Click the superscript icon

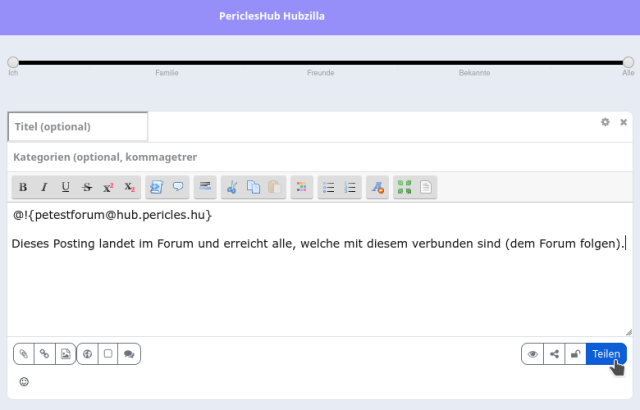(108, 187)
